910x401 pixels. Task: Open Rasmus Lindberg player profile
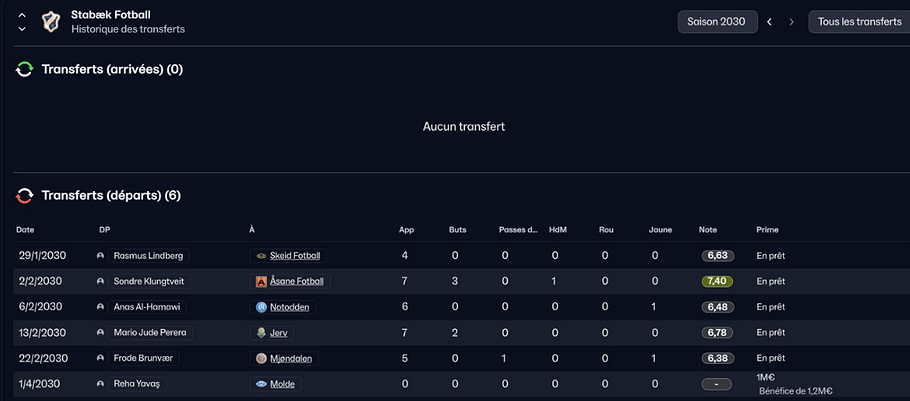(x=148, y=256)
